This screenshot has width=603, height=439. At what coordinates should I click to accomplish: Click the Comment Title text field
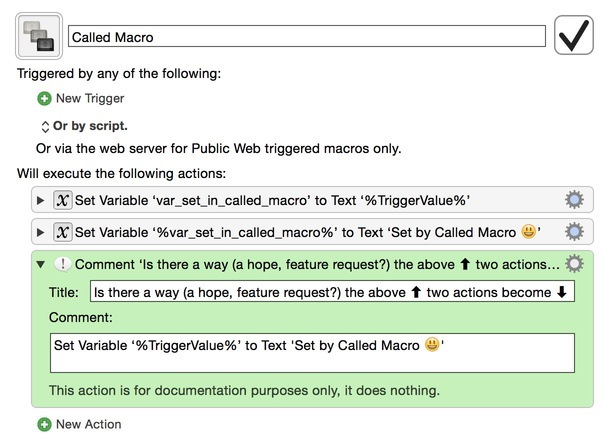(x=332, y=292)
